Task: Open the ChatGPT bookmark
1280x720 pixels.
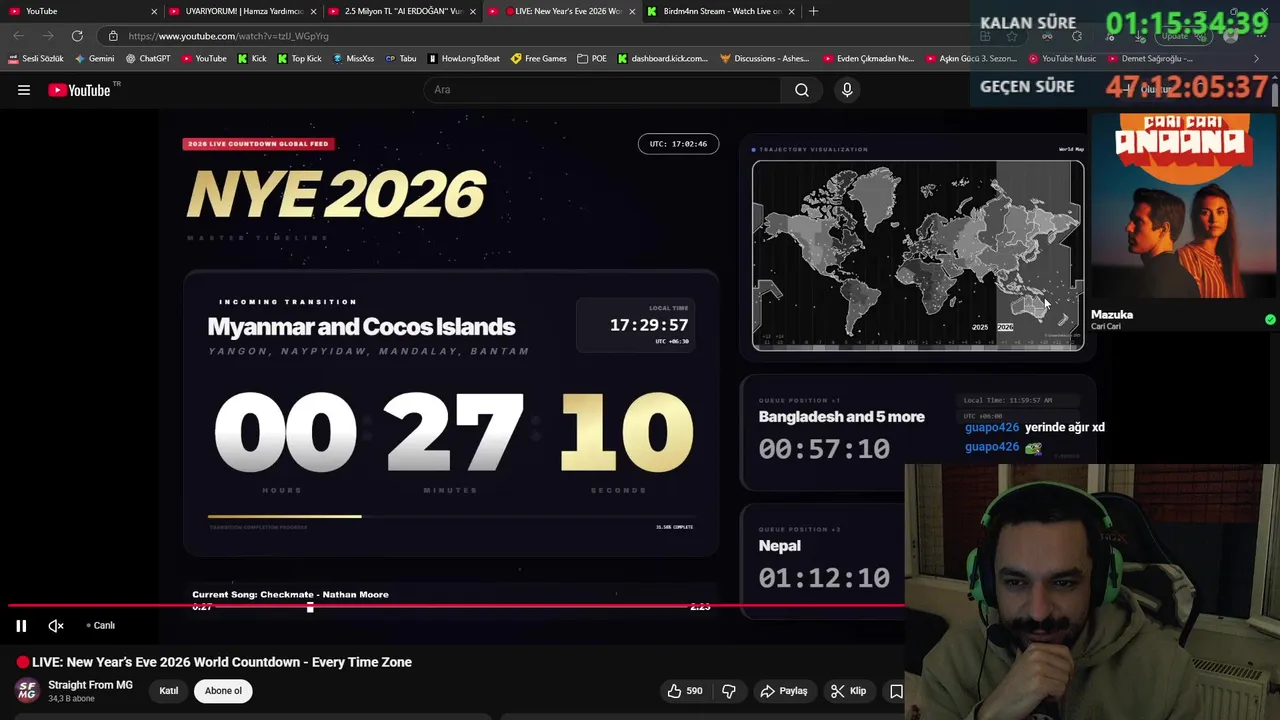Action: point(148,59)
